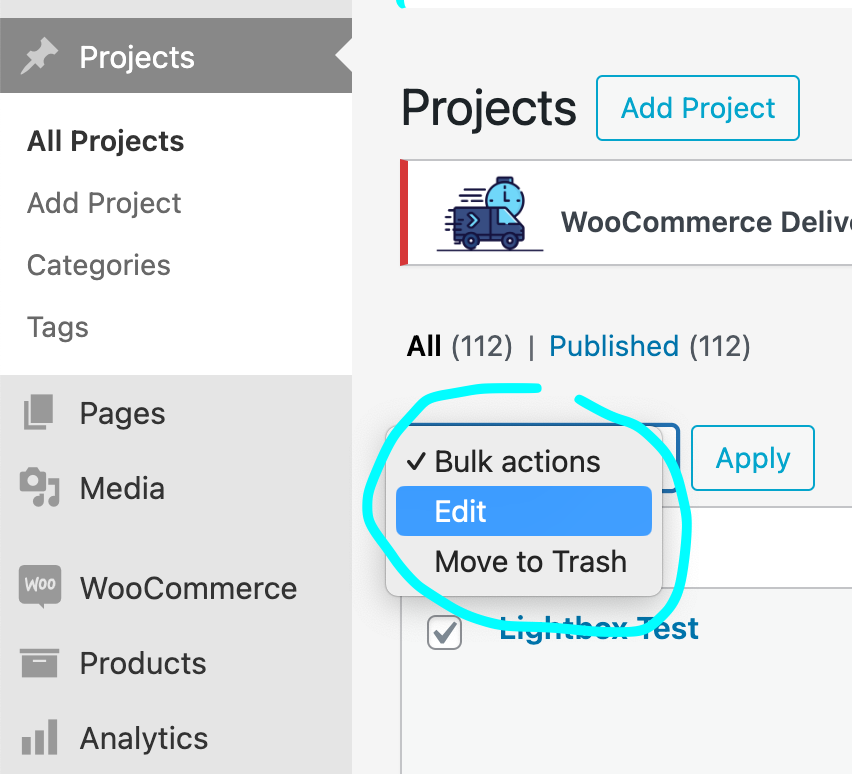Open the Categories submenu item
This screenshot has height=774, width=852.
(98, 265)
